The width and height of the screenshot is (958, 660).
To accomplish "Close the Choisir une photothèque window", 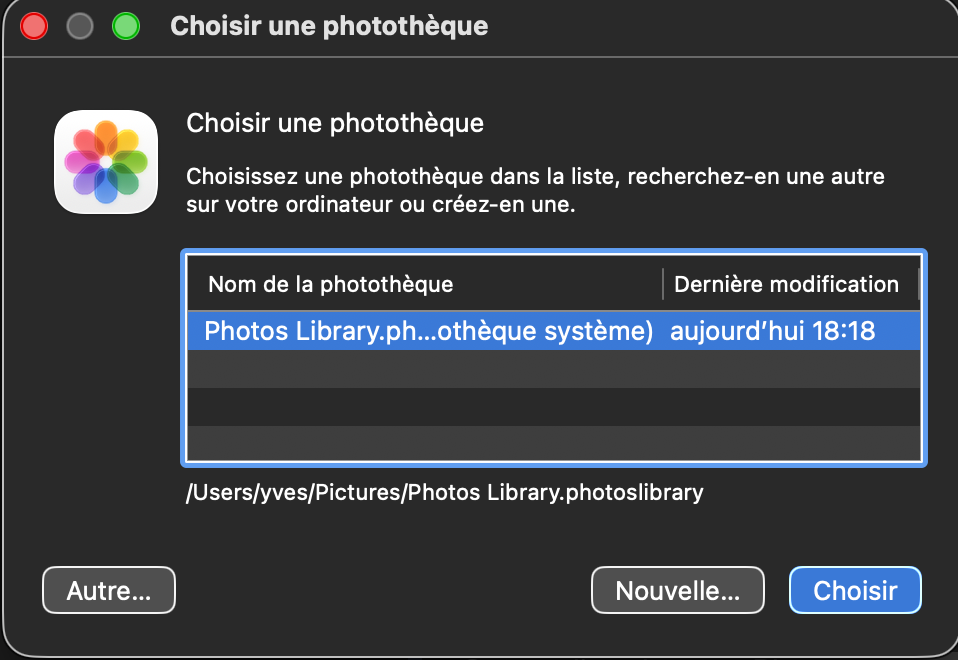I will pos(34,26).
